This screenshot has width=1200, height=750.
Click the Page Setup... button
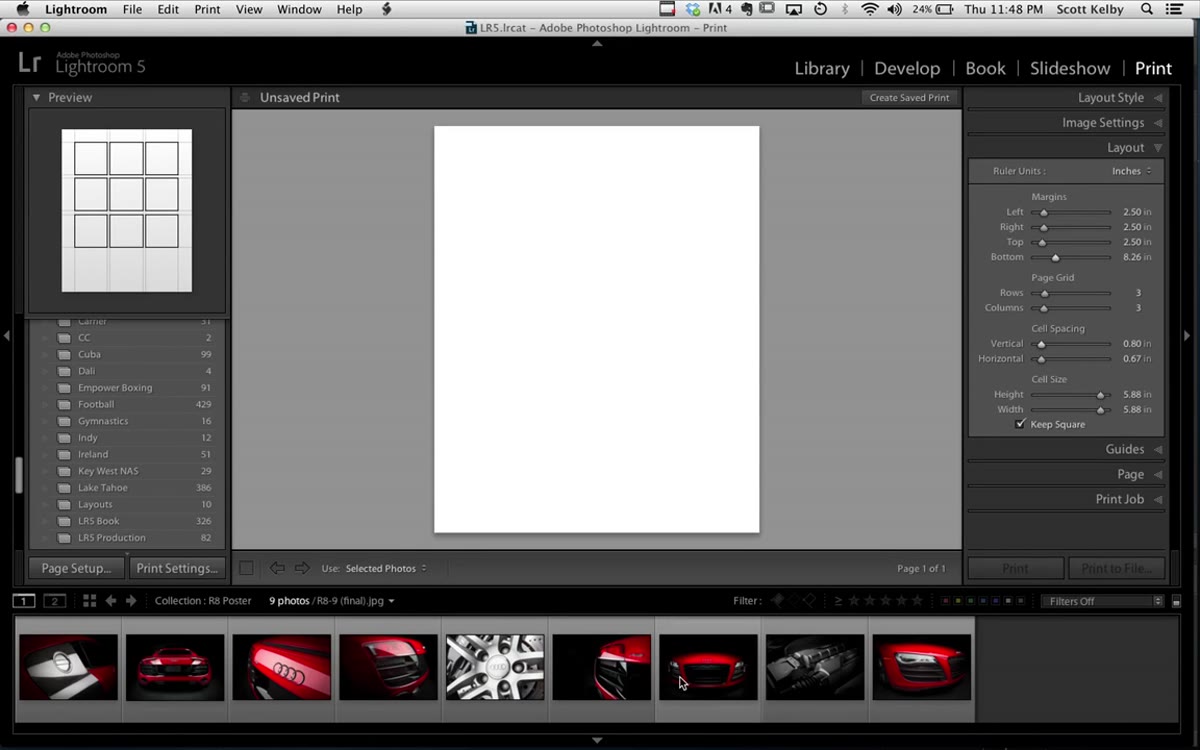[76, 568]
